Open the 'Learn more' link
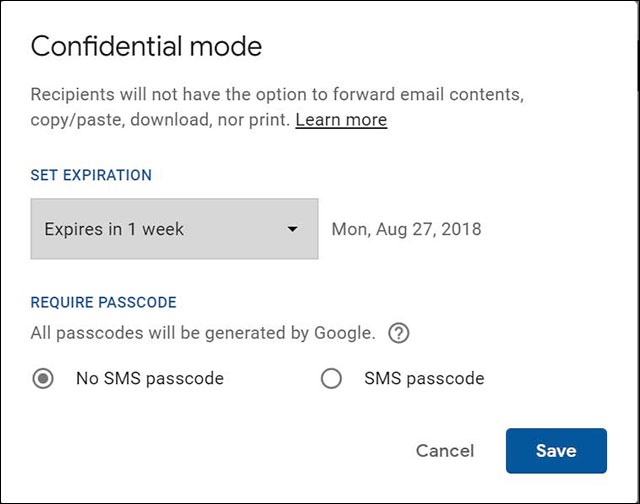Image resolution: width=640 pixels, height=504 pixels. (341, 120)
